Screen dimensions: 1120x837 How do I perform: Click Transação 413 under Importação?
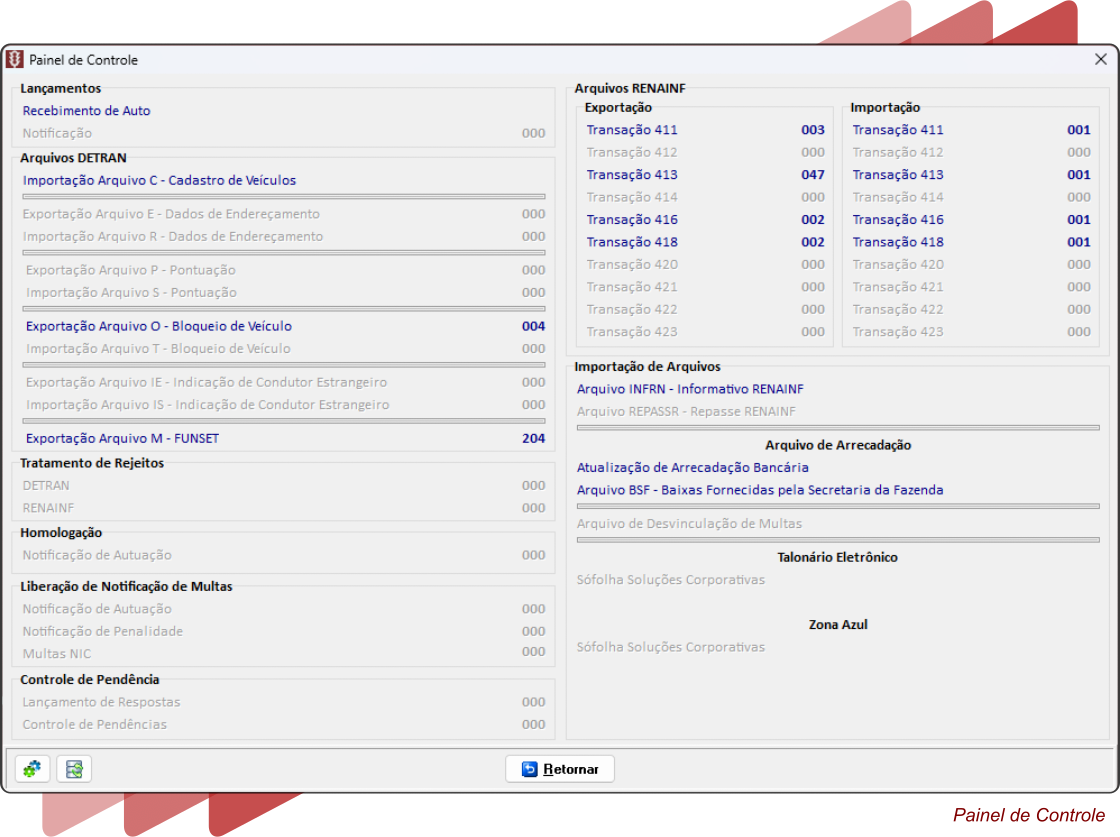[898, 175]
